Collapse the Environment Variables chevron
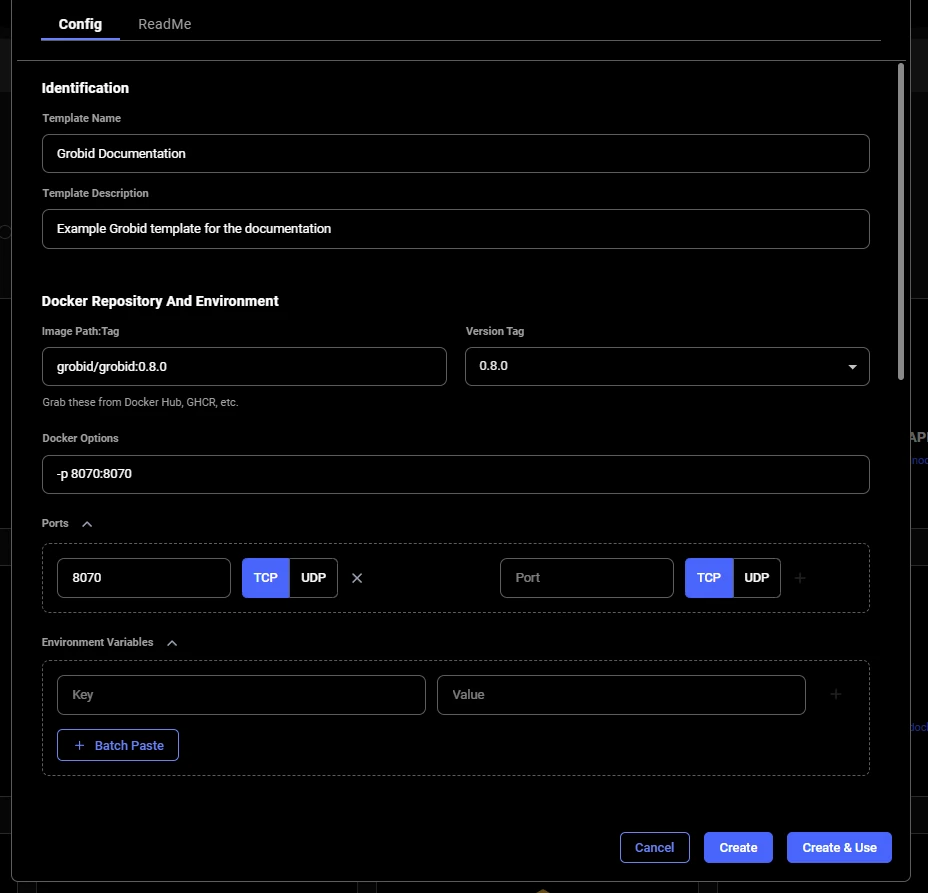The height and width of the screenshot is (893, 928). [x=172, y=643]
